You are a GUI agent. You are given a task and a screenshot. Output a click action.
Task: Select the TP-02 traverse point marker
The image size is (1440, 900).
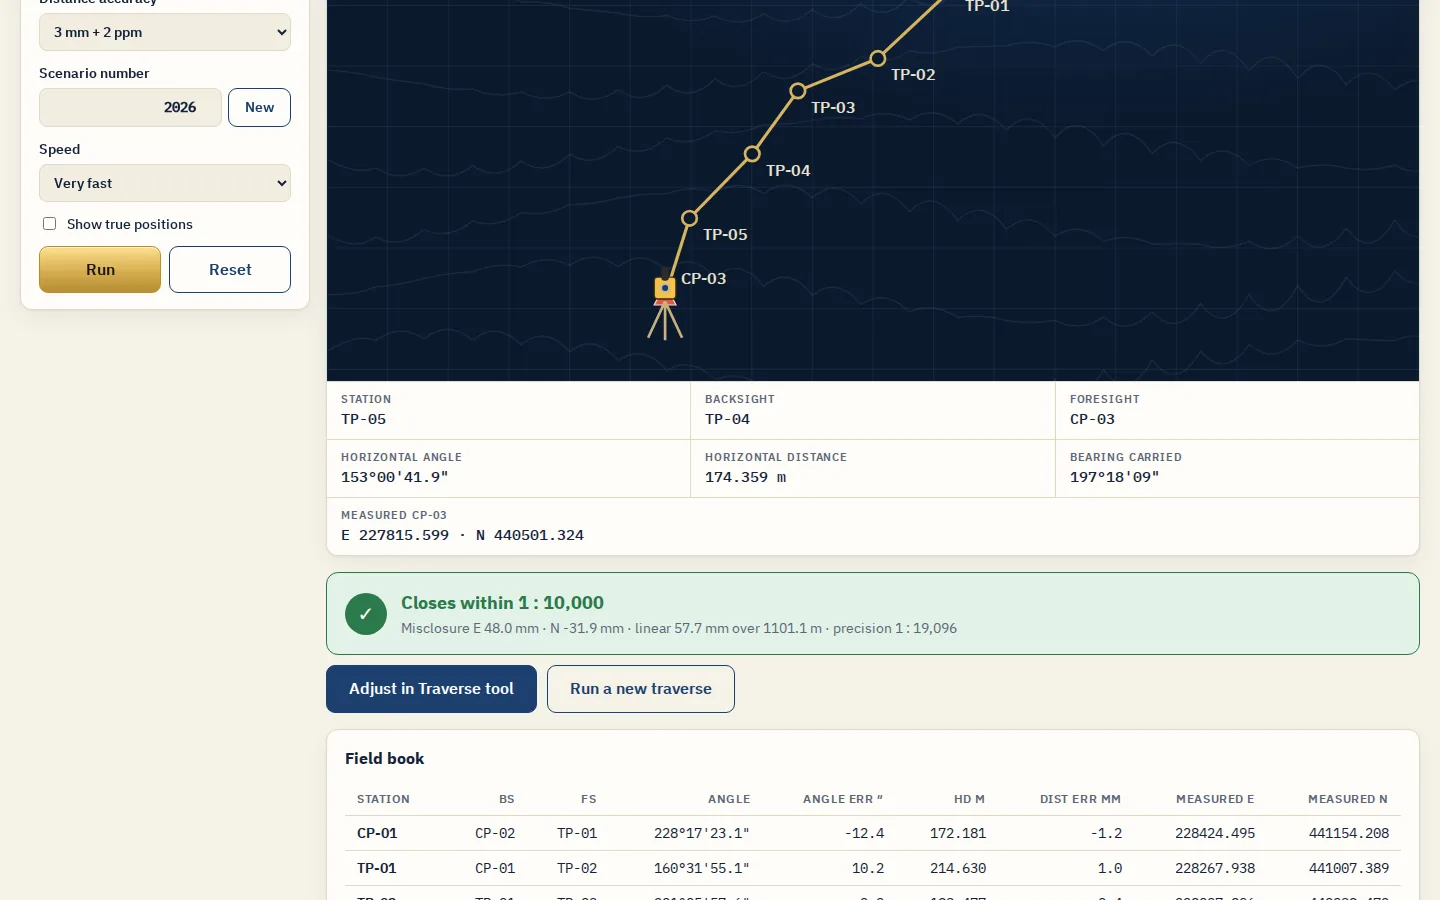pyautogui.click(x=878, y=59)
